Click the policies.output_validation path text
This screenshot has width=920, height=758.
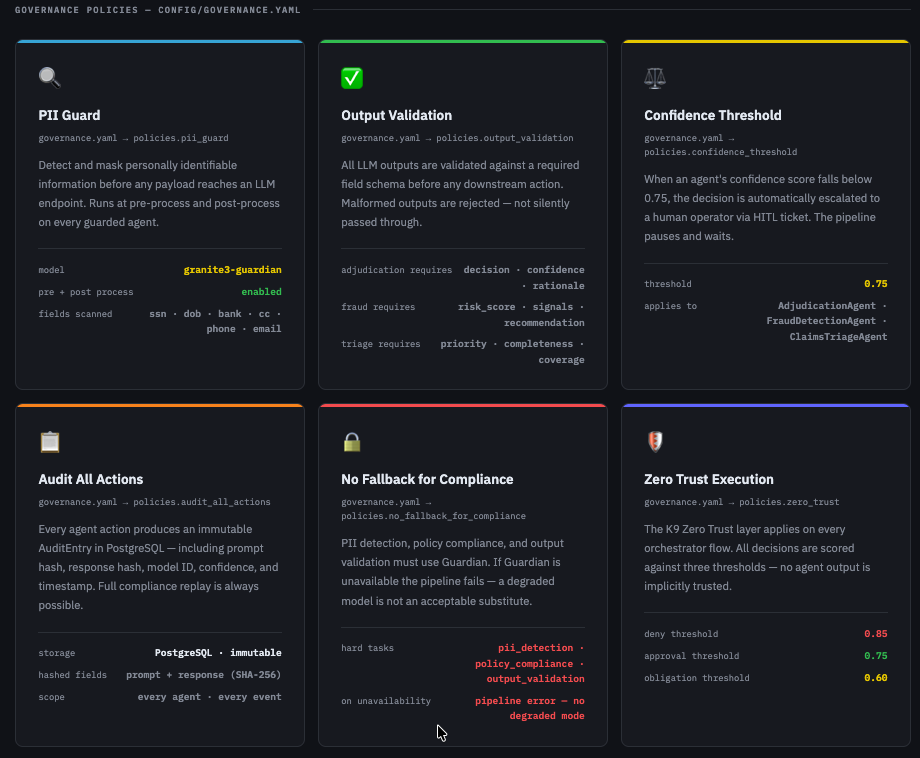(505, 138)
